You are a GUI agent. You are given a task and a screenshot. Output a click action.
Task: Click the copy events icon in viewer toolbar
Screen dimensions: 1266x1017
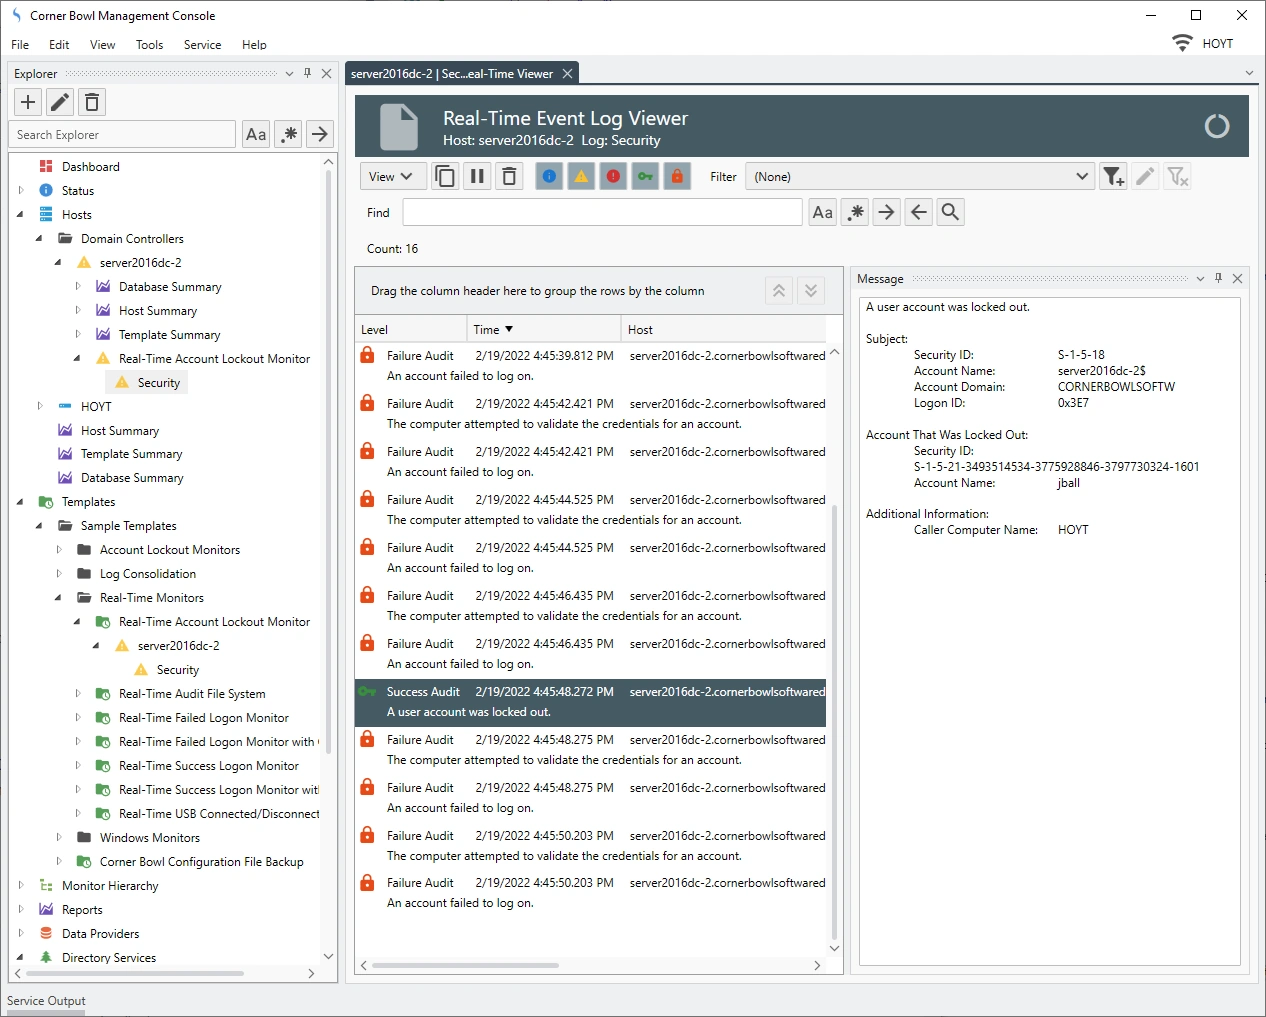click(445, 177)
